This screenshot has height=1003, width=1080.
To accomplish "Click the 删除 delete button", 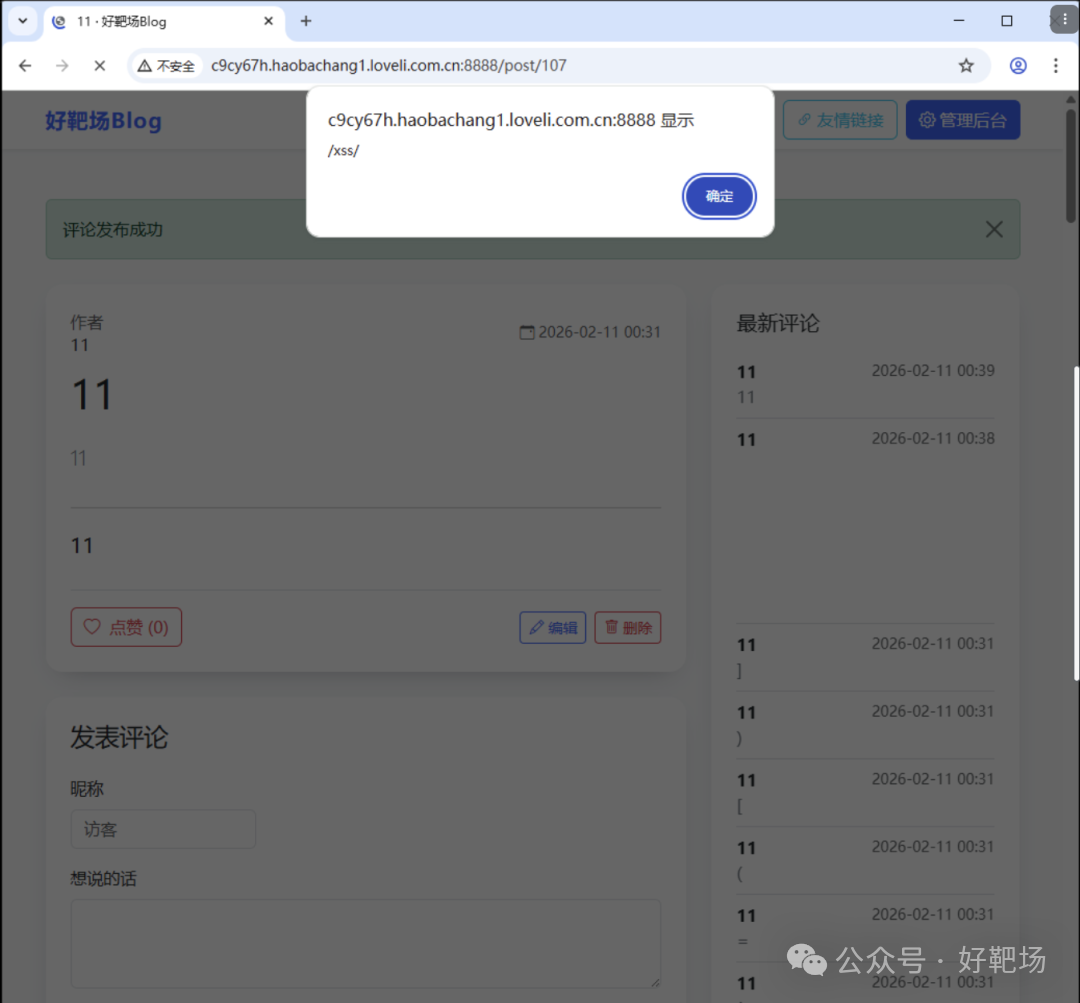I will 627,628.
